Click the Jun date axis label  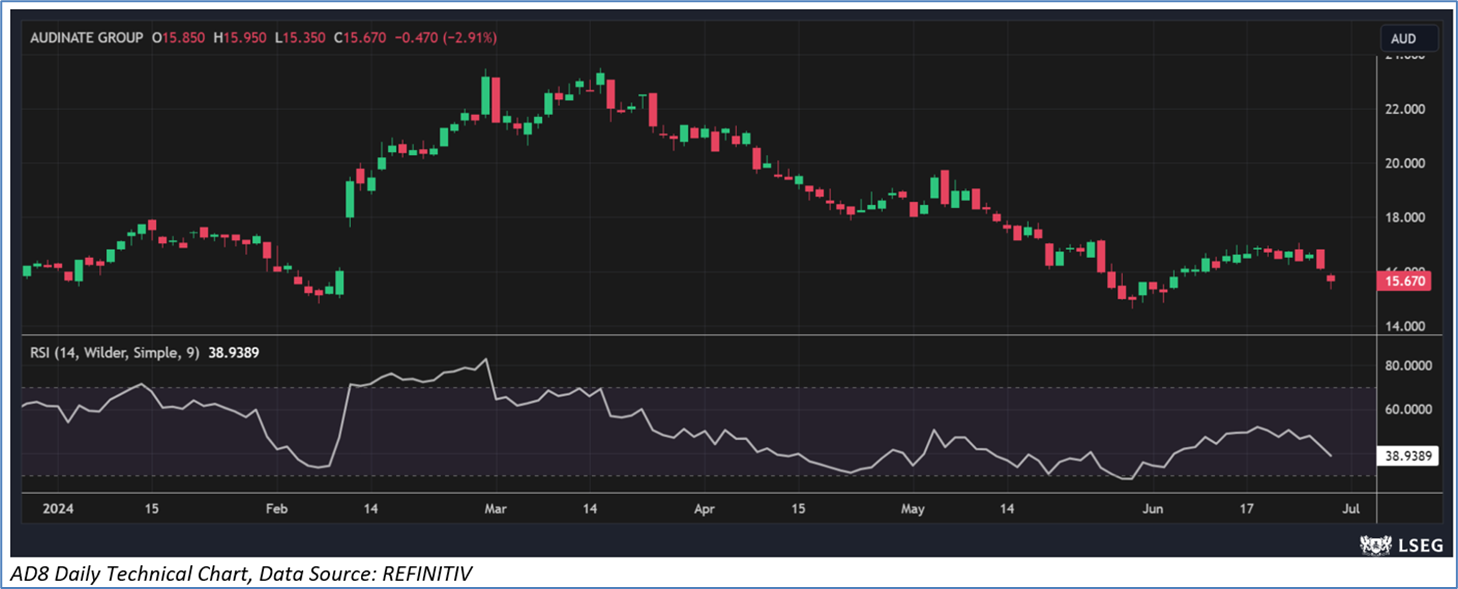[1153, 509]
